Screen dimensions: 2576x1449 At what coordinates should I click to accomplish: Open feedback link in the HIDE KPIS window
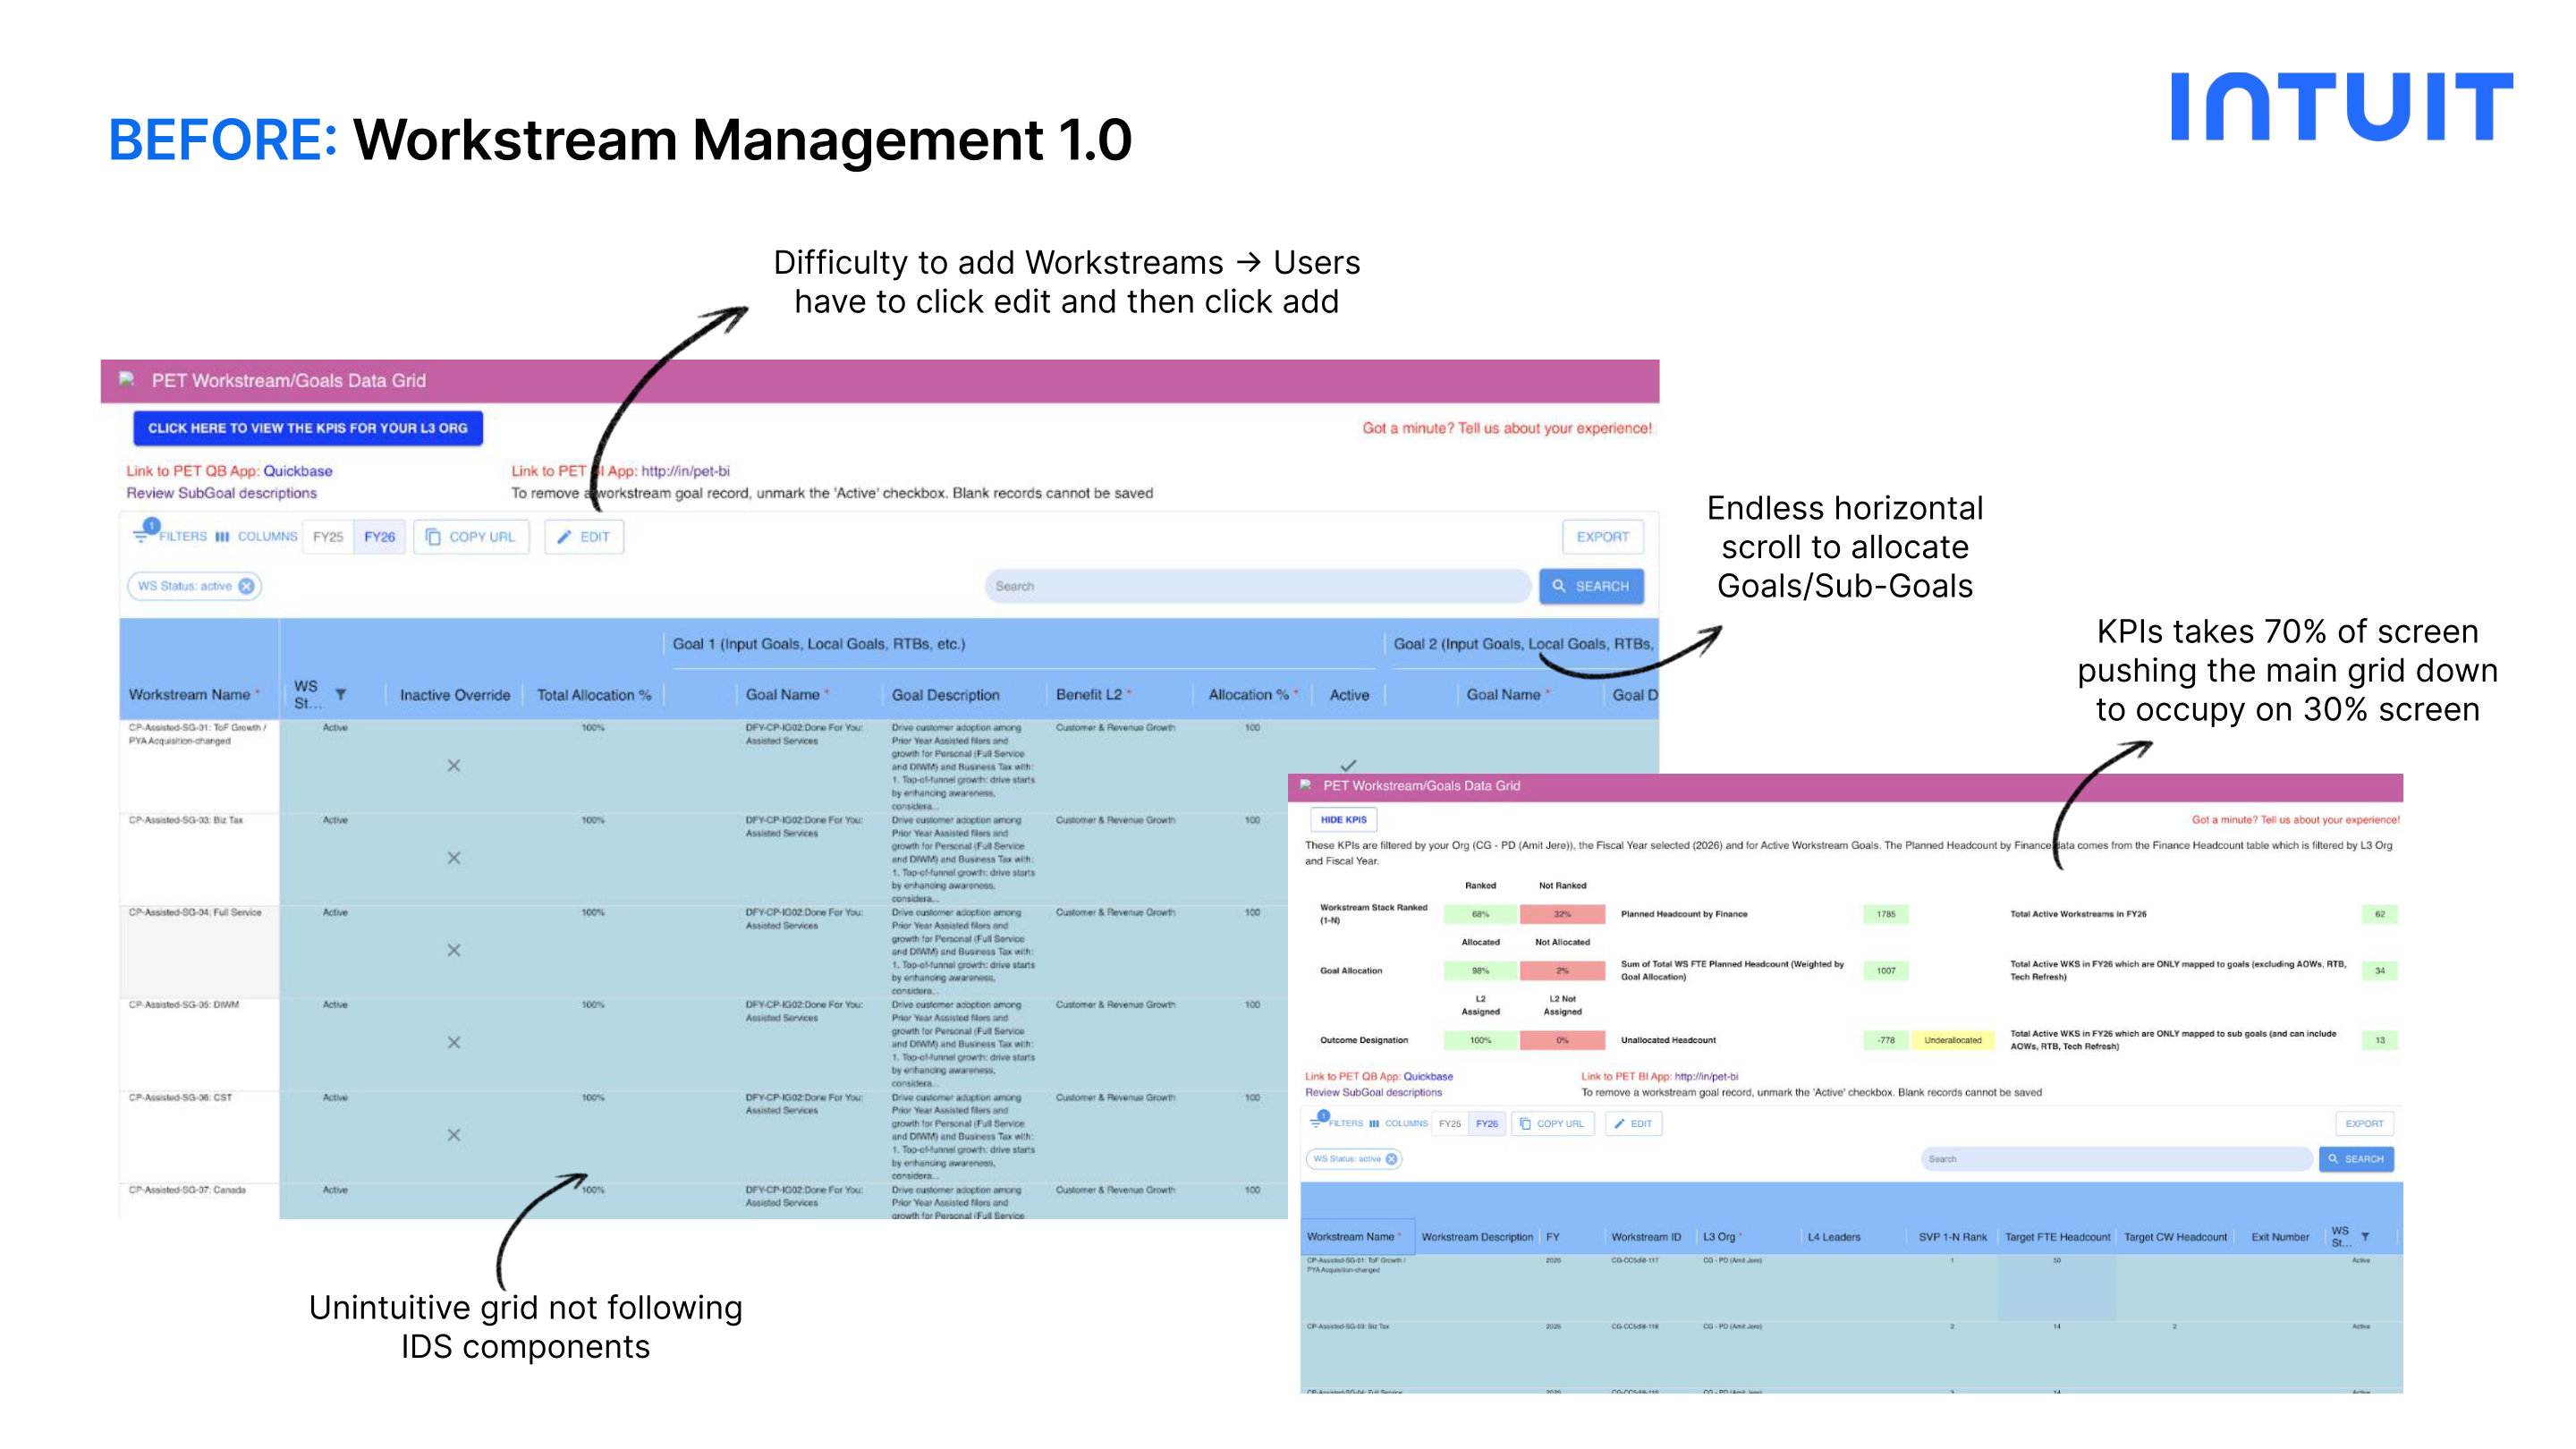2295,820
